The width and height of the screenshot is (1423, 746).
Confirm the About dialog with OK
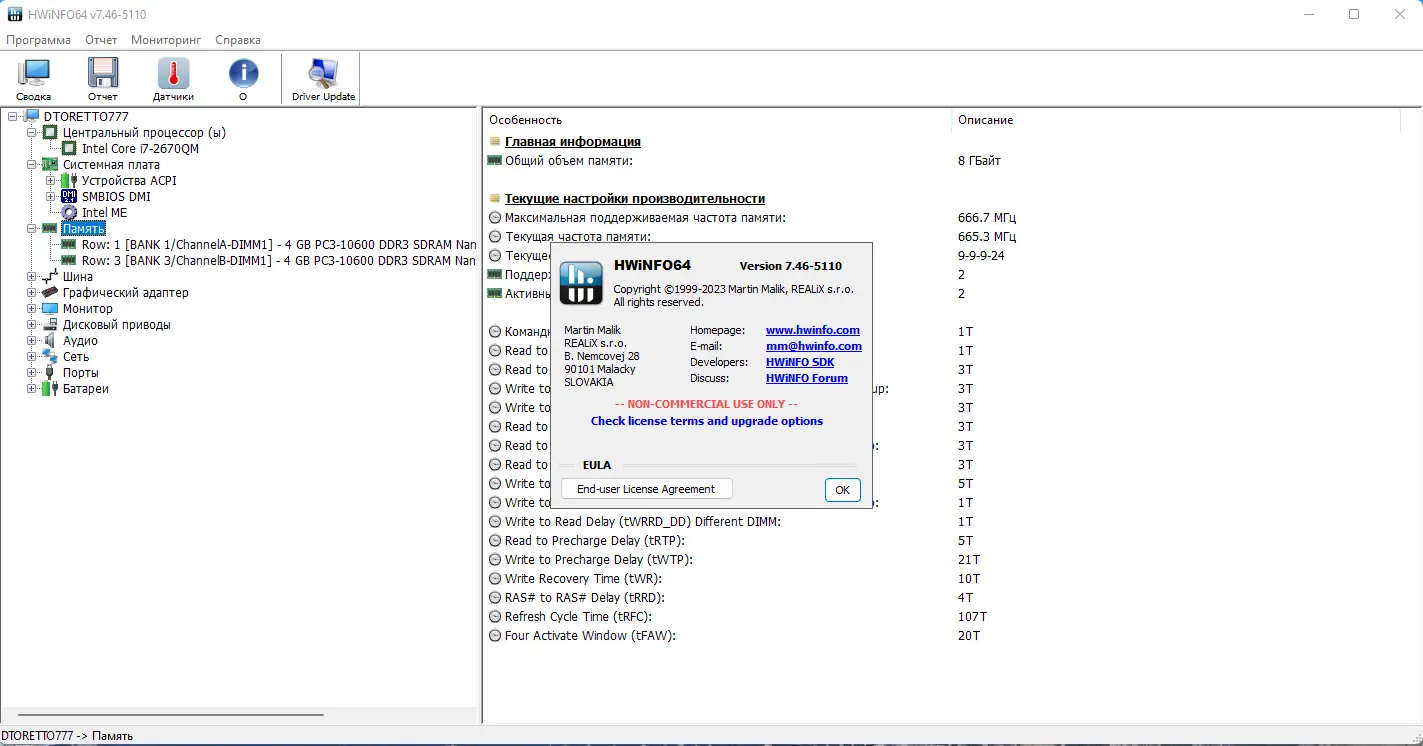[842, 490]
